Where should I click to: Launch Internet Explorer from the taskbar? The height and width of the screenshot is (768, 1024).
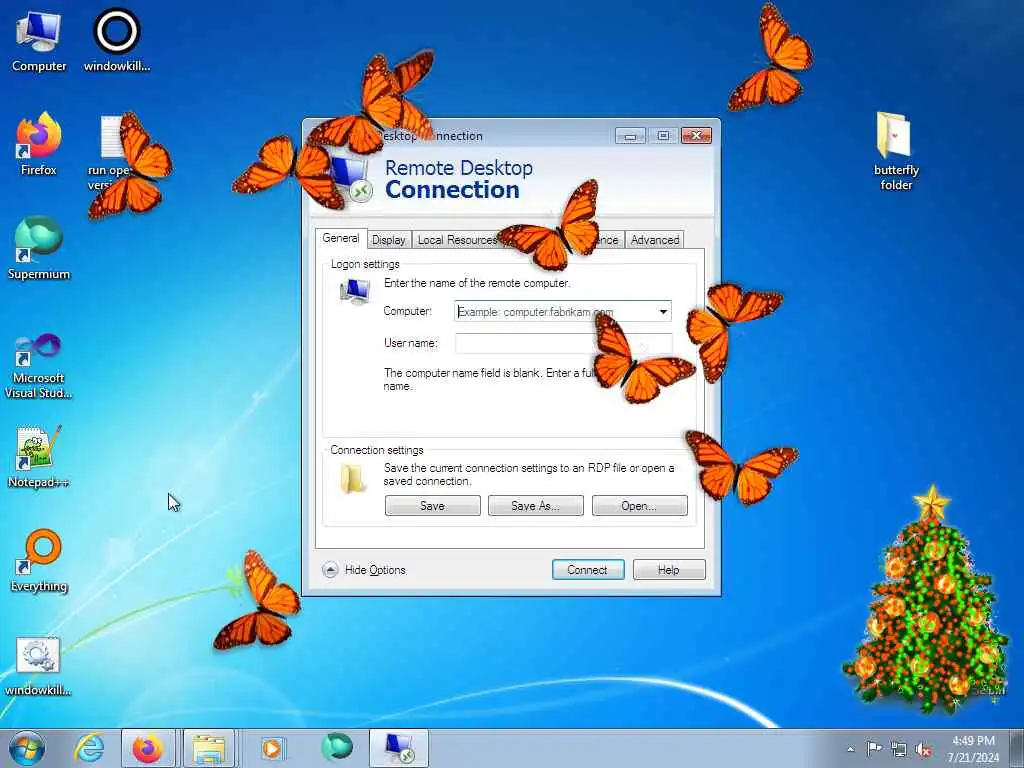(x=89, y=748)
